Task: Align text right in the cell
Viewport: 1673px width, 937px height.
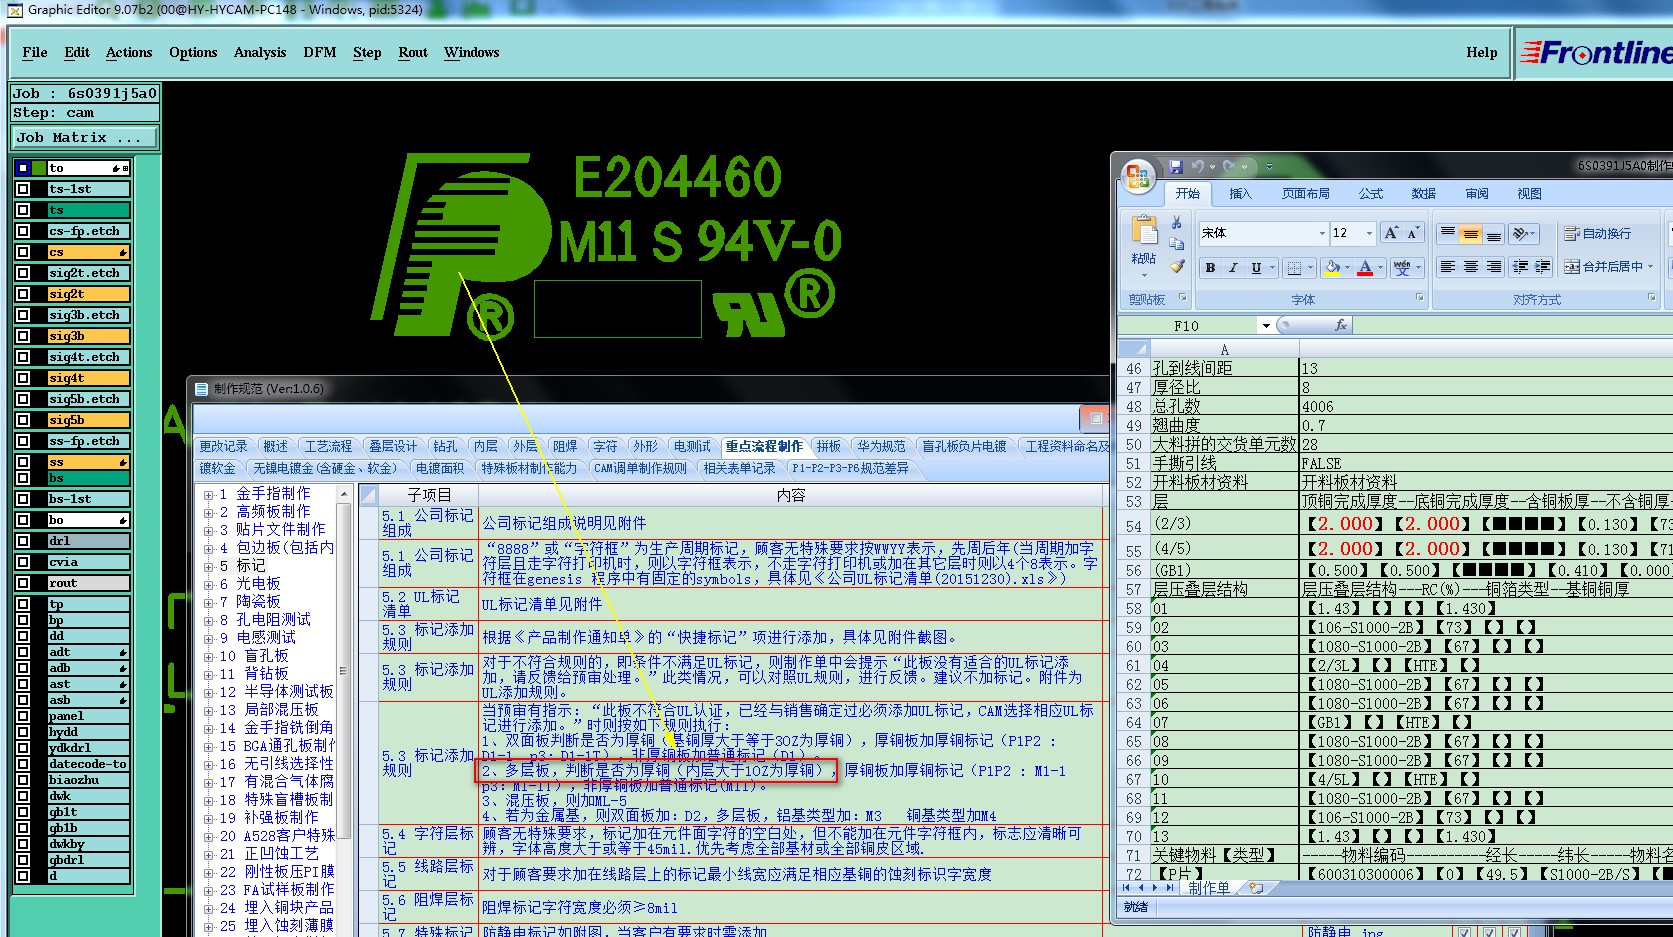Action: coord(1493,267)
